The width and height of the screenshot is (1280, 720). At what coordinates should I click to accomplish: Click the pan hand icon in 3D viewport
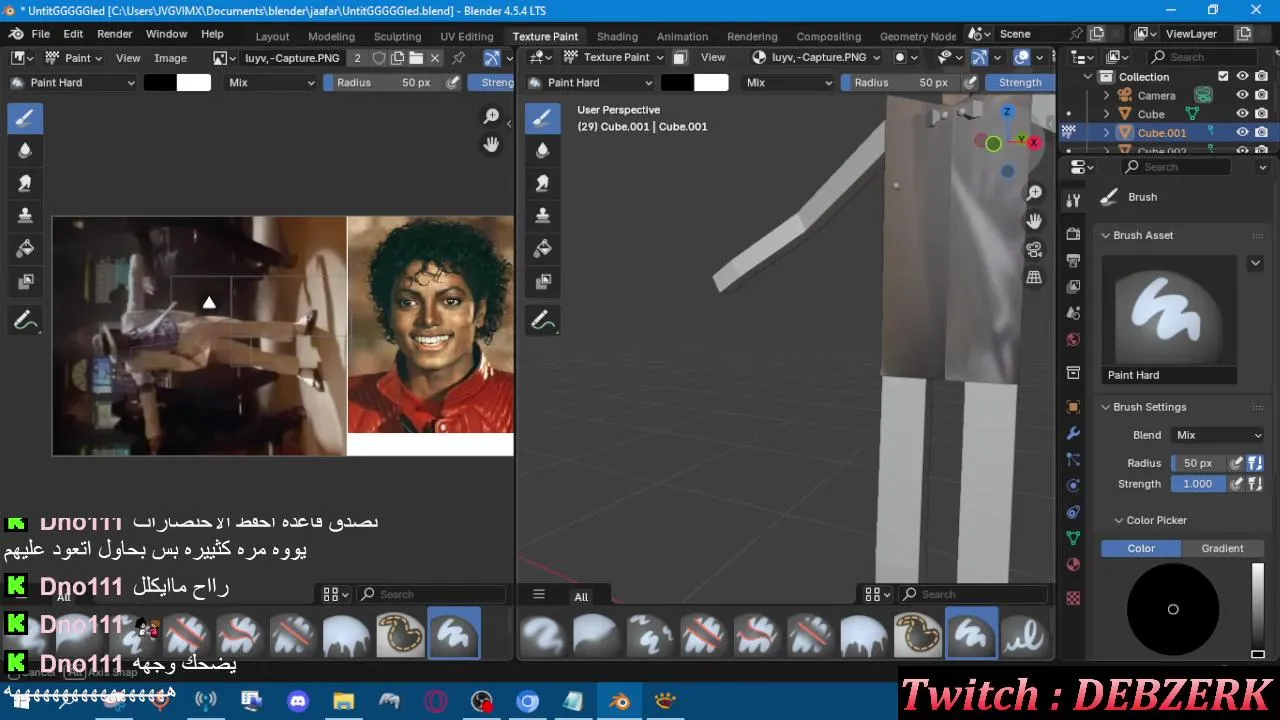point(1034,221)
